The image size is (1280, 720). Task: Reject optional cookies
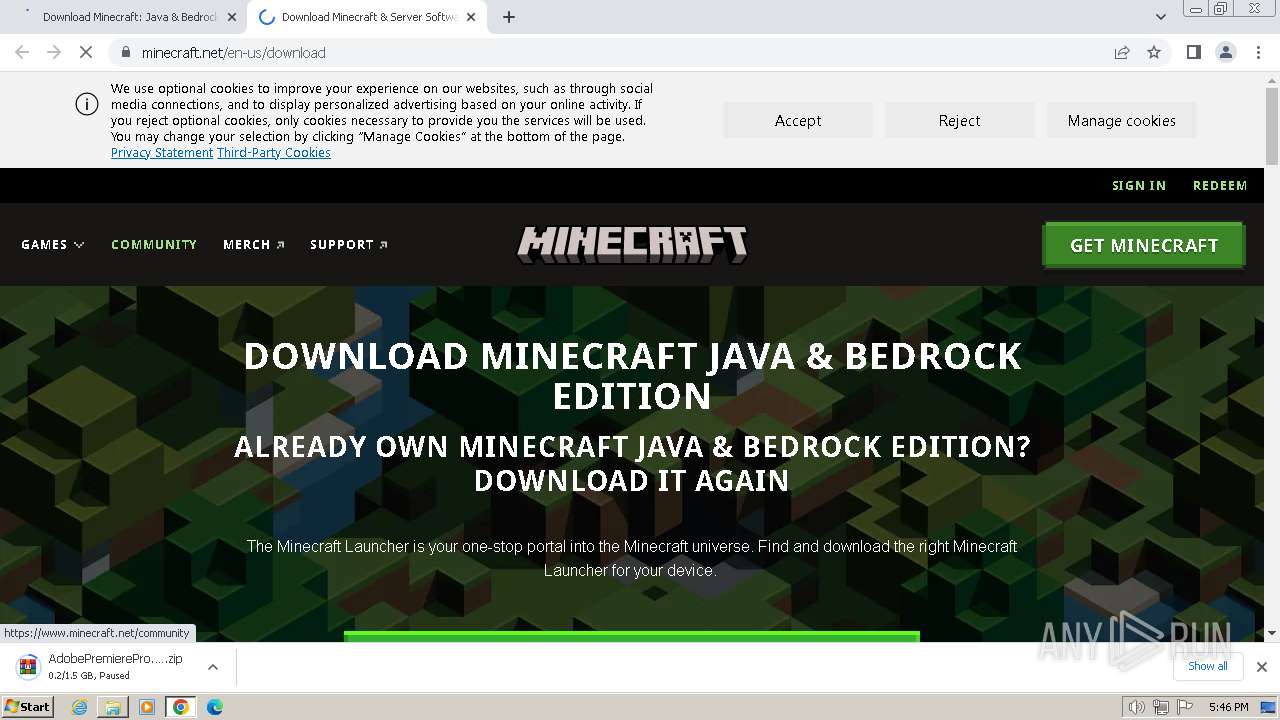[959, 120]
